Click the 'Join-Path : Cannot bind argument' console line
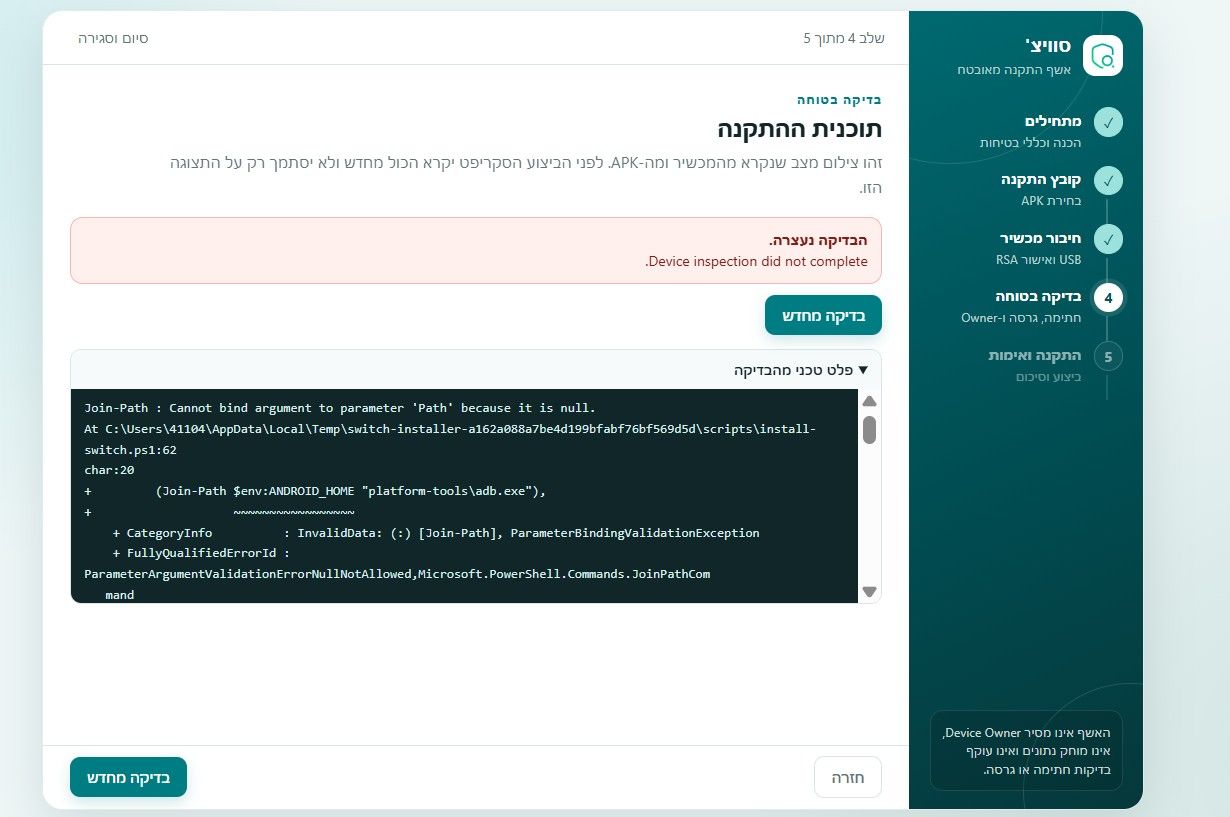The image size is (1230, 817). [x=340, y=408]
